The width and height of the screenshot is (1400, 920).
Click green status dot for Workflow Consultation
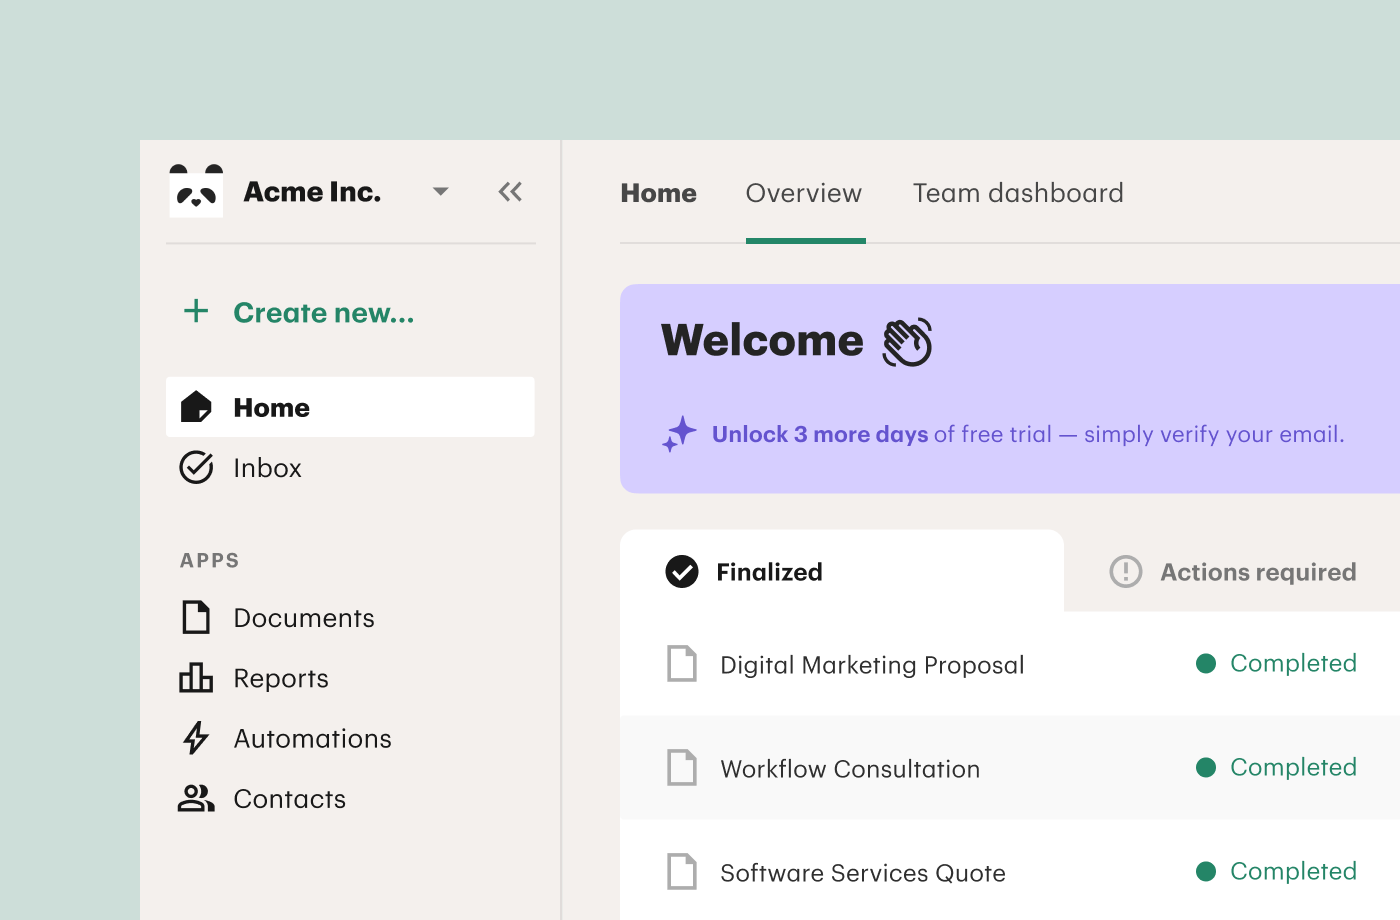[x=1206, y=767]
